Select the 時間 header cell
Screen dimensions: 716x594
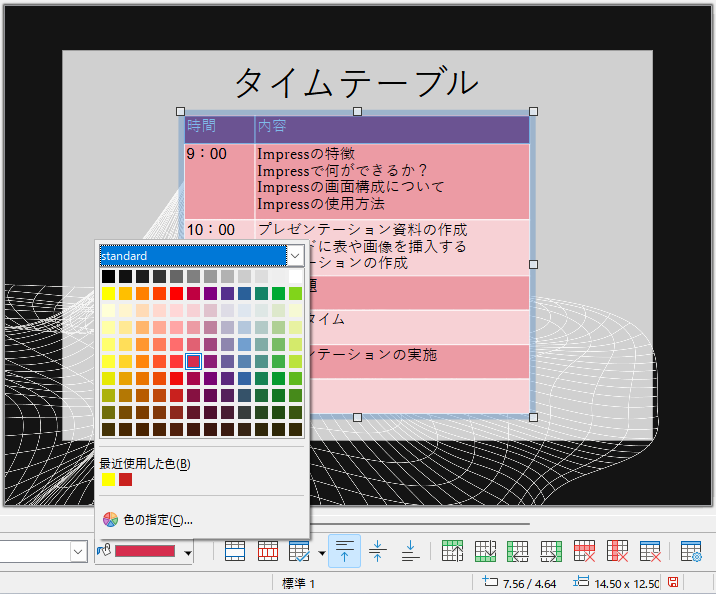coord(219,130)
